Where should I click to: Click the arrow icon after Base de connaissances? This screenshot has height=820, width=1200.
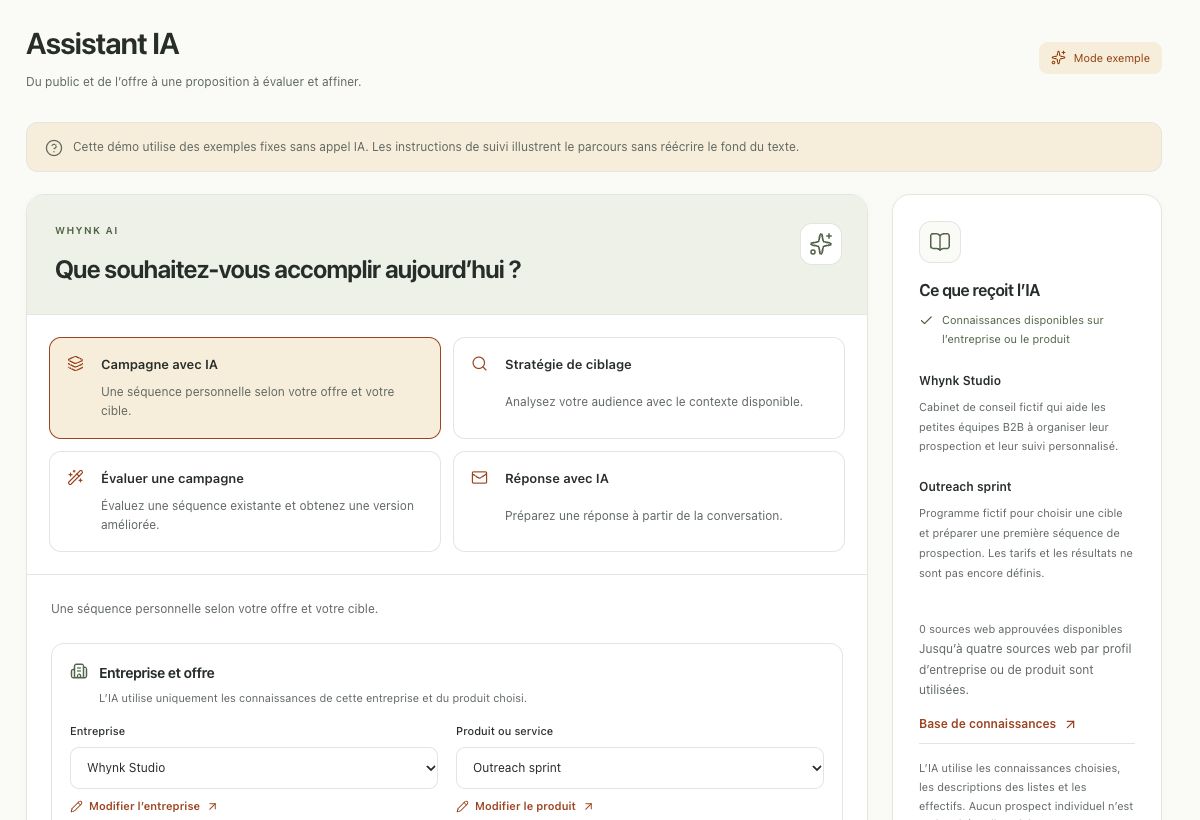click(x=1071, y=724)
